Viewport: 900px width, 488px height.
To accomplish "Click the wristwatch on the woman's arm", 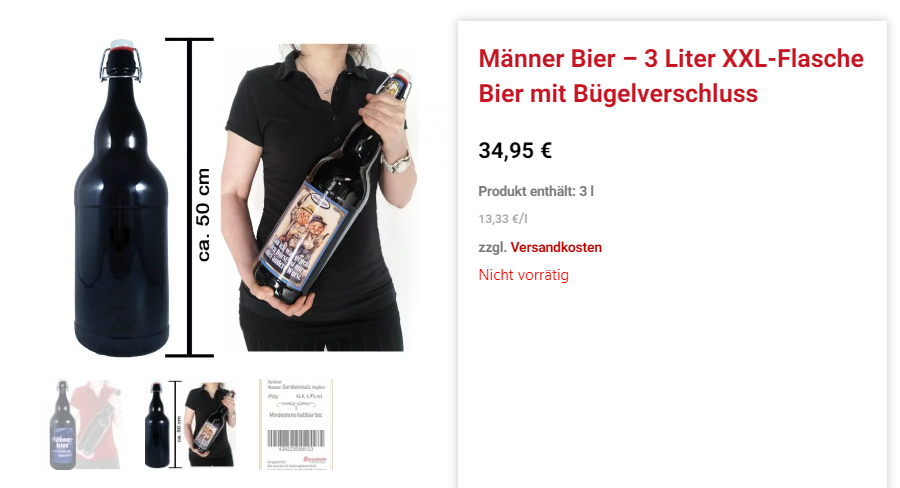I will click(397, 164).
